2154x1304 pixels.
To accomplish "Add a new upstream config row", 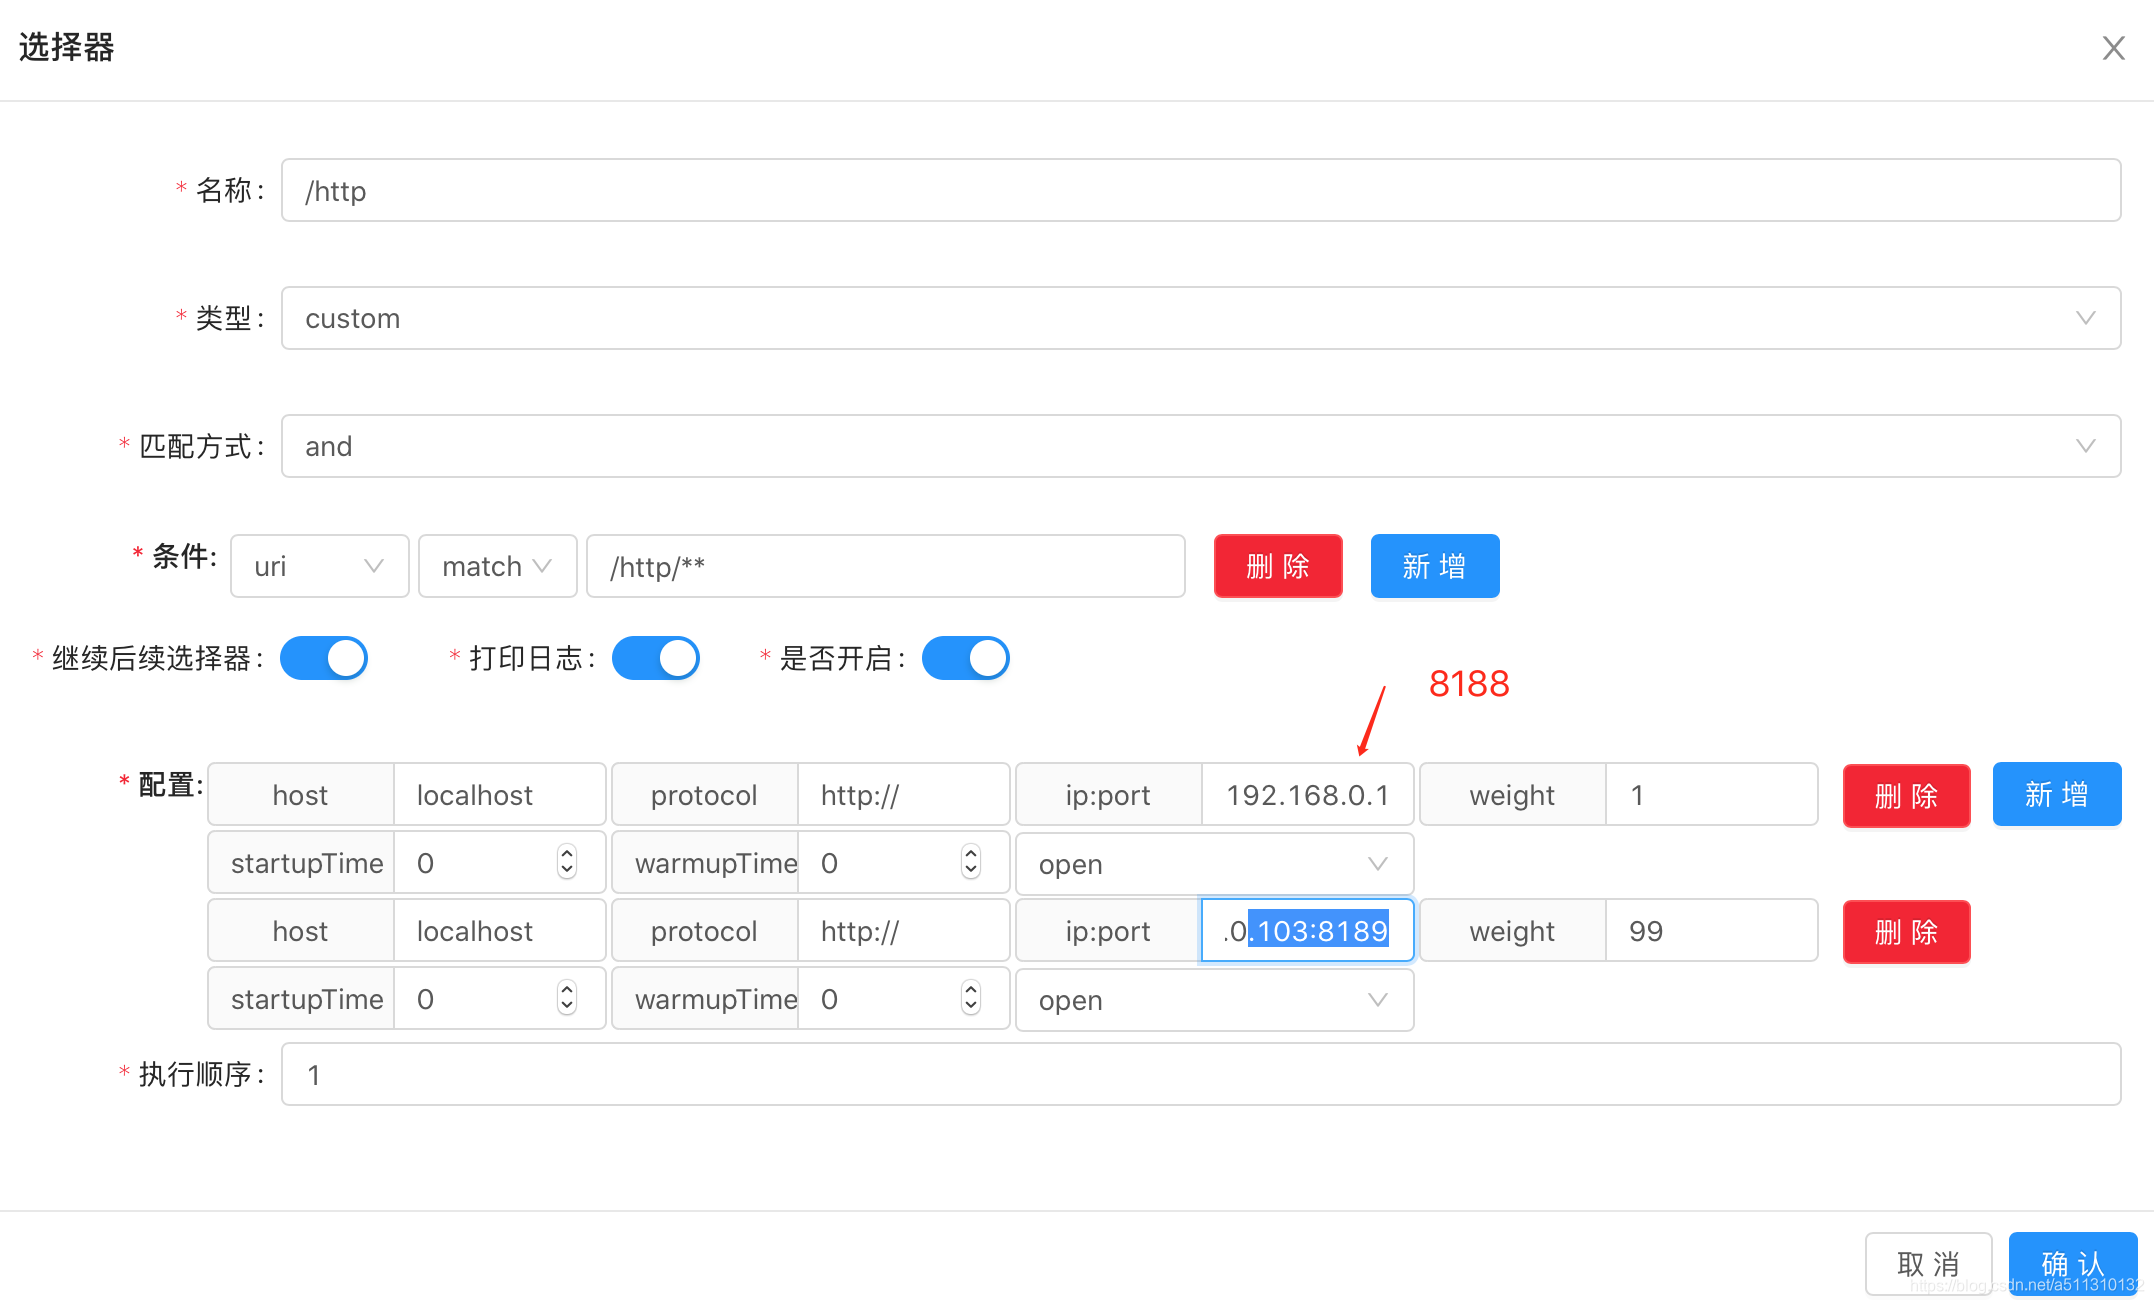I will point(2056,795).
